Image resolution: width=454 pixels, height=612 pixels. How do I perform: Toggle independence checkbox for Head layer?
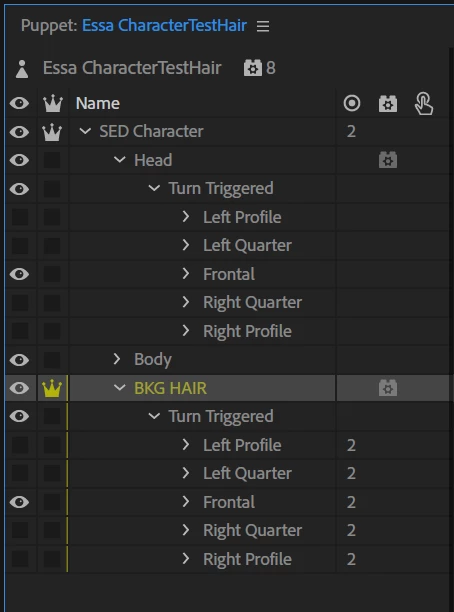(x=52, y=160)
